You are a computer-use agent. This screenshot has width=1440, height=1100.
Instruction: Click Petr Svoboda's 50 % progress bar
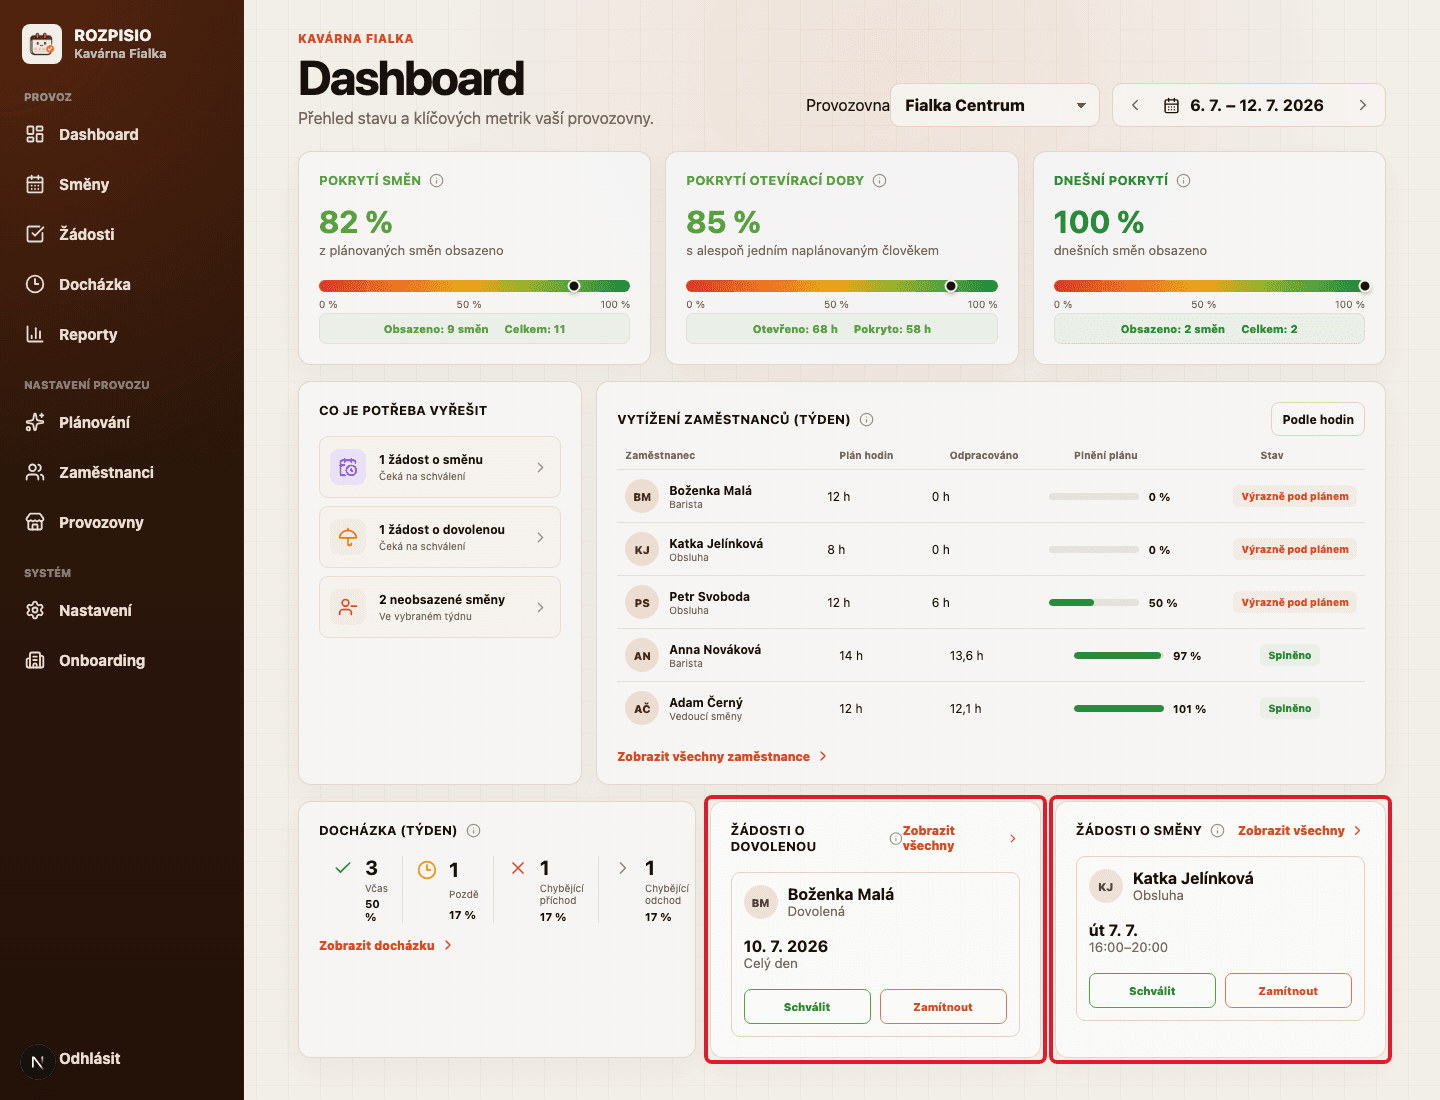[x=1094, y=603]
